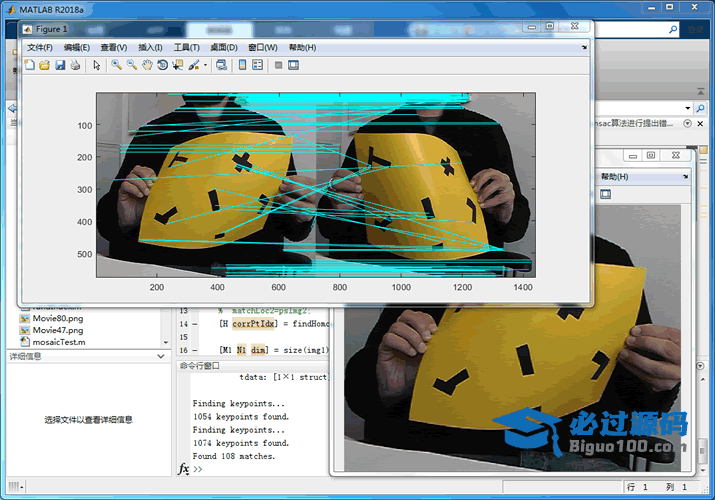Activate the Zoom In magnifier tool
The image size is (715, 500).
pyautogui.click(x=116, y=65)
